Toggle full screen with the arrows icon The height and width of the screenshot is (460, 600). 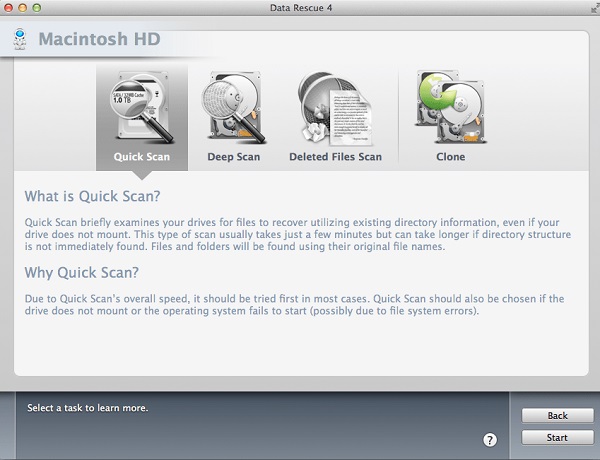click(595, 8)
